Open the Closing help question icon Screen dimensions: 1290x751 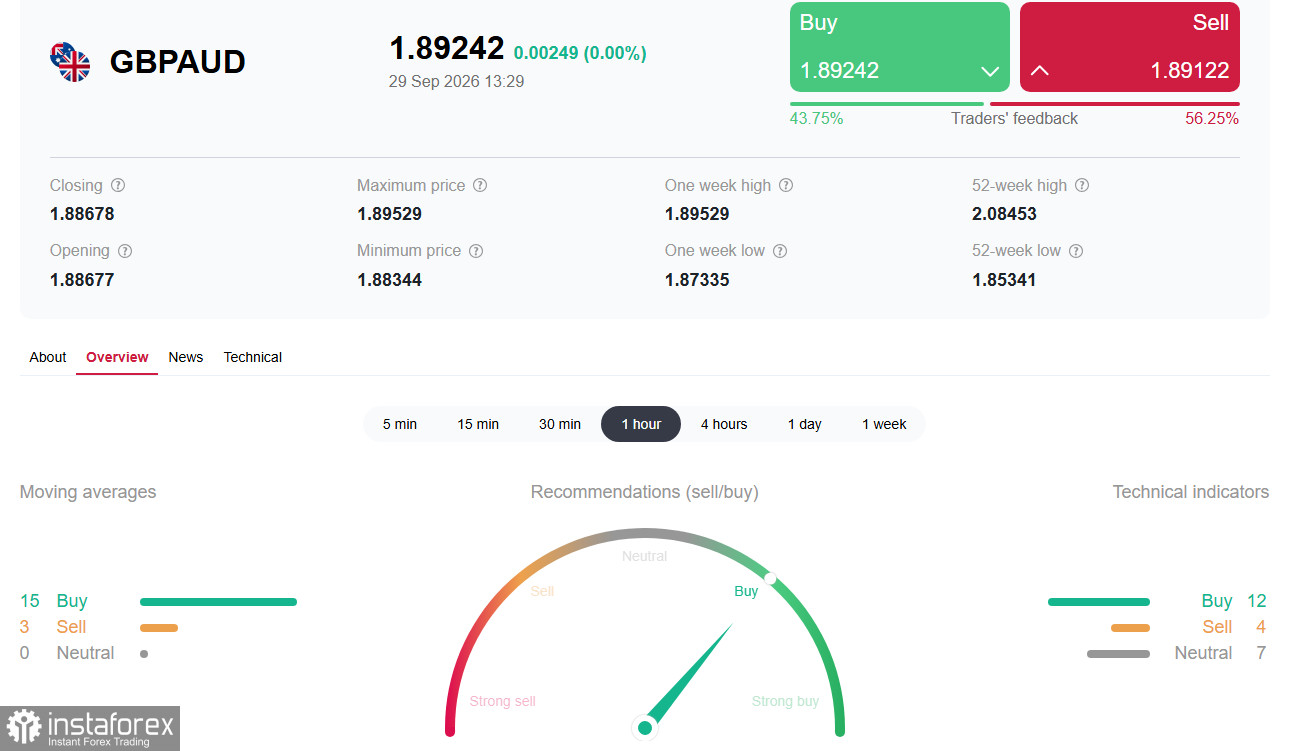click(x=118, y=186)
